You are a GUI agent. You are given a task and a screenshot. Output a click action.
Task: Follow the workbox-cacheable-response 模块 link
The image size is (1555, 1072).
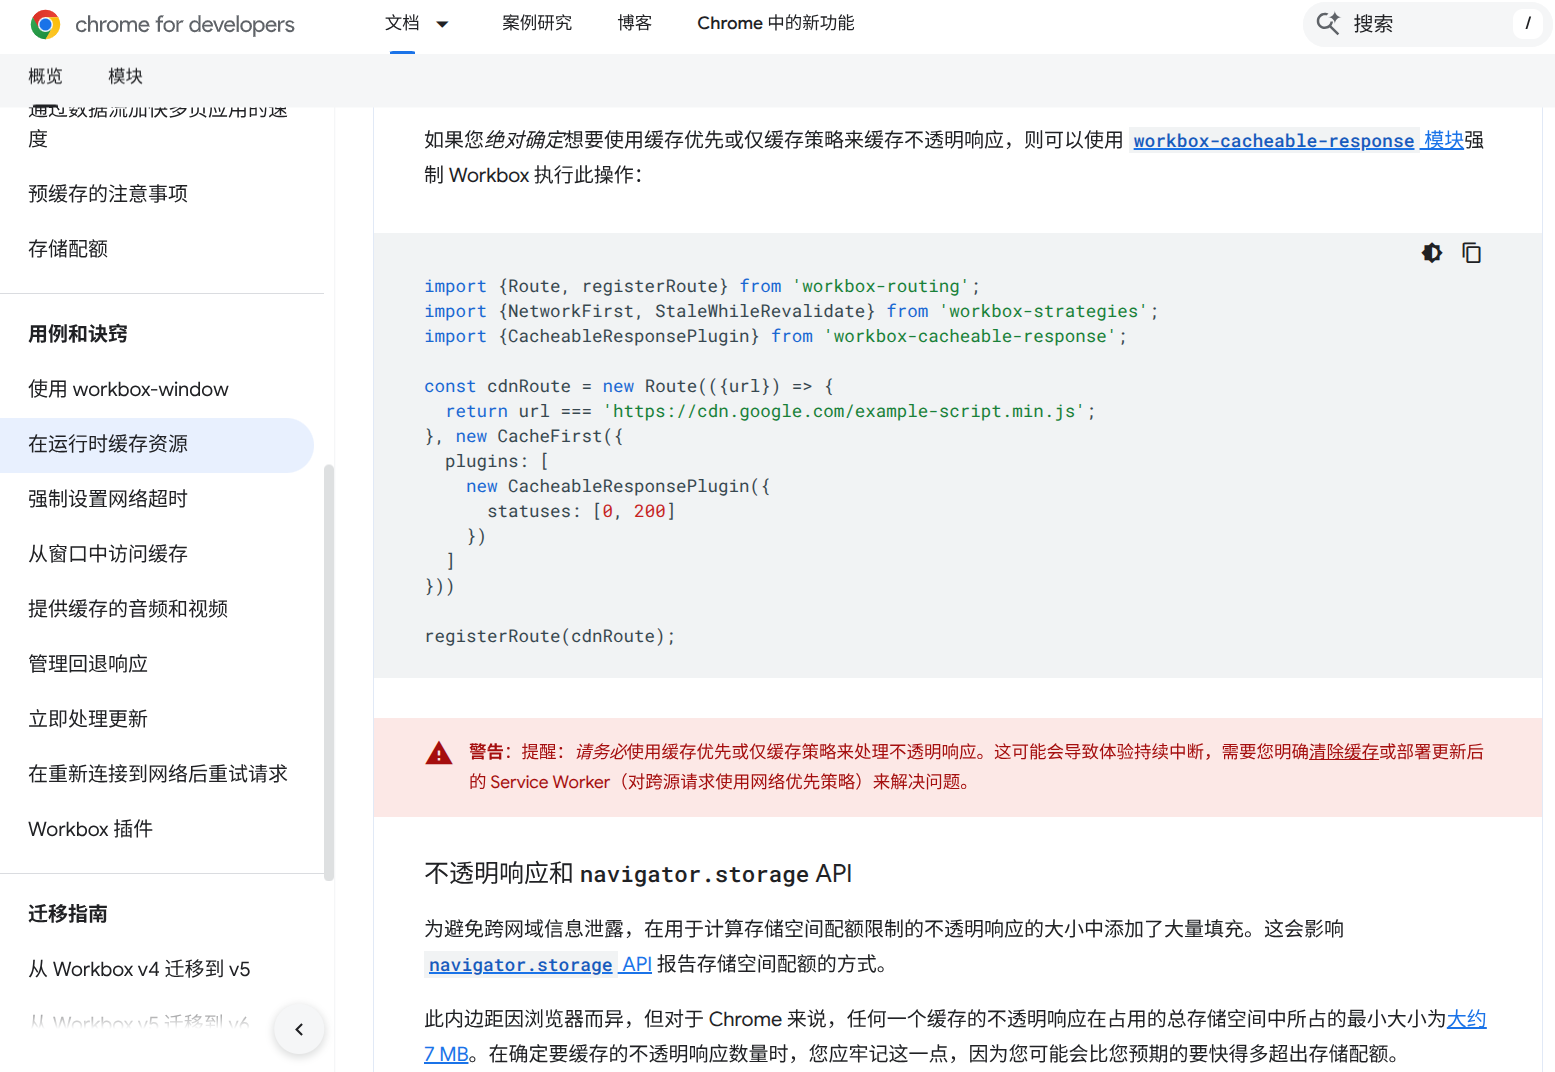[1298, 140]
